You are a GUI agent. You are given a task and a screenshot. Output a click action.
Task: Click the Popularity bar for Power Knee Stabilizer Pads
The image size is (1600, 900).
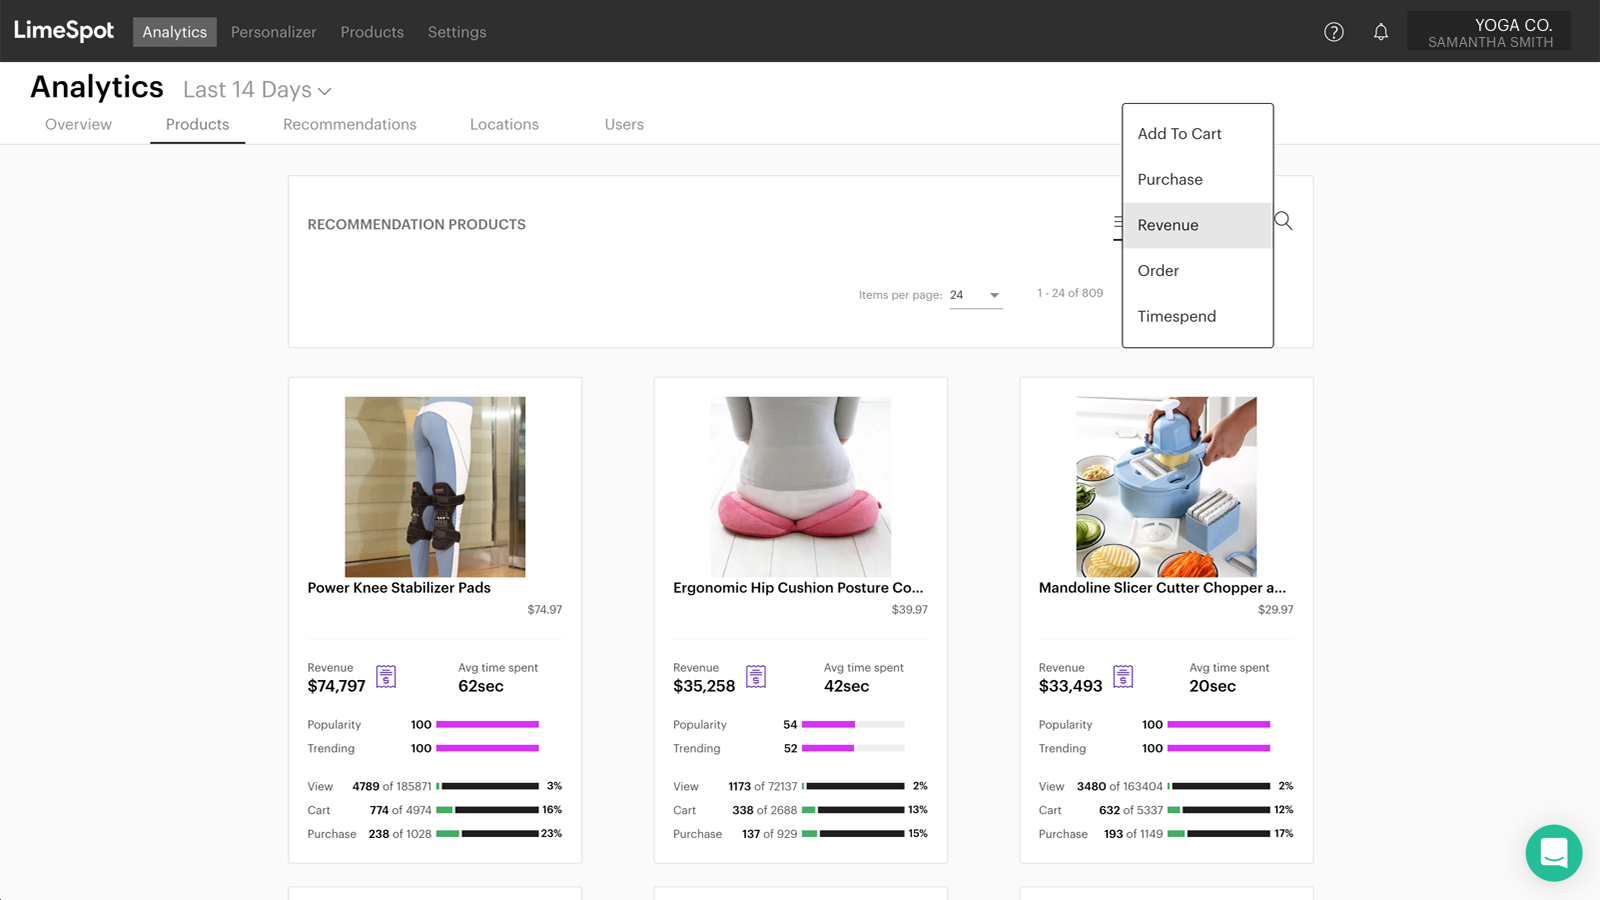tap(487, 724)
